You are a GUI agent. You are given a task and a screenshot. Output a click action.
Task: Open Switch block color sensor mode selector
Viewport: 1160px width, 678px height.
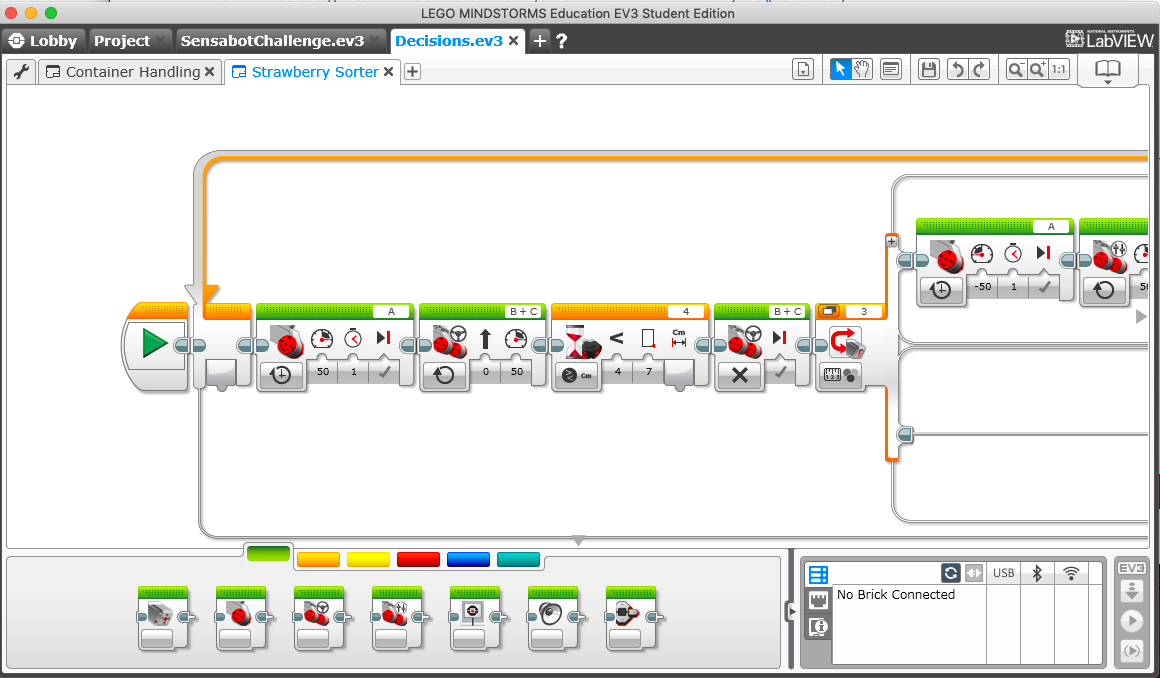(842, 375)
